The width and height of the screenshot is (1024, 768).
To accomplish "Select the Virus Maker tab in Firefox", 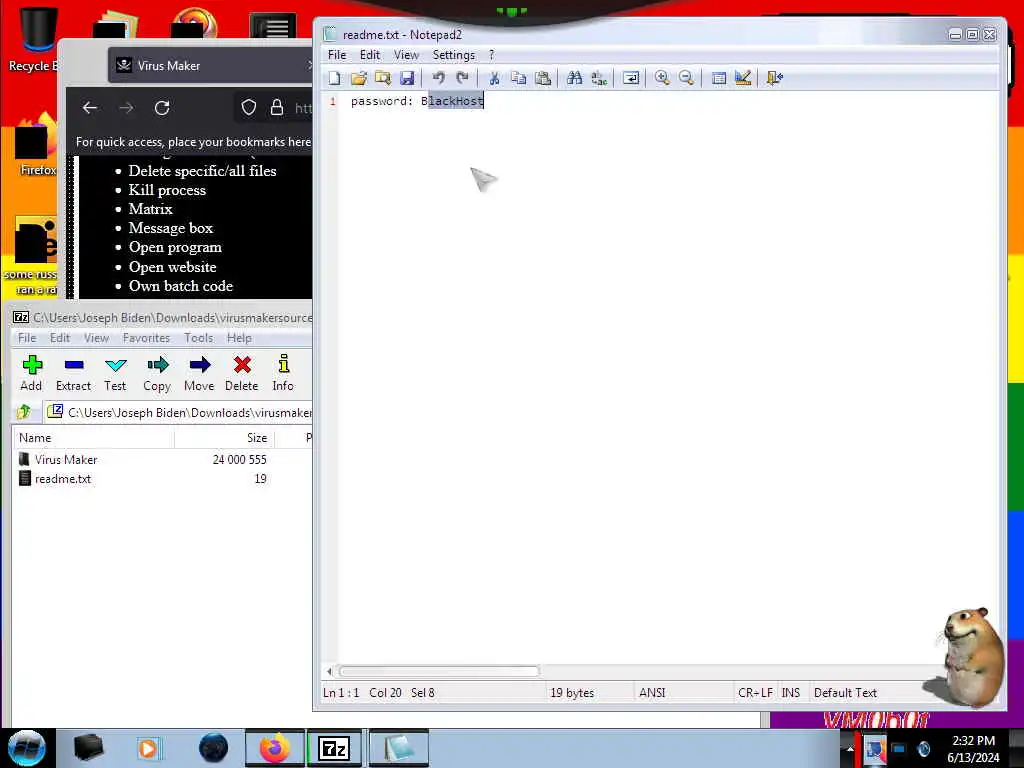I will 209,65.
